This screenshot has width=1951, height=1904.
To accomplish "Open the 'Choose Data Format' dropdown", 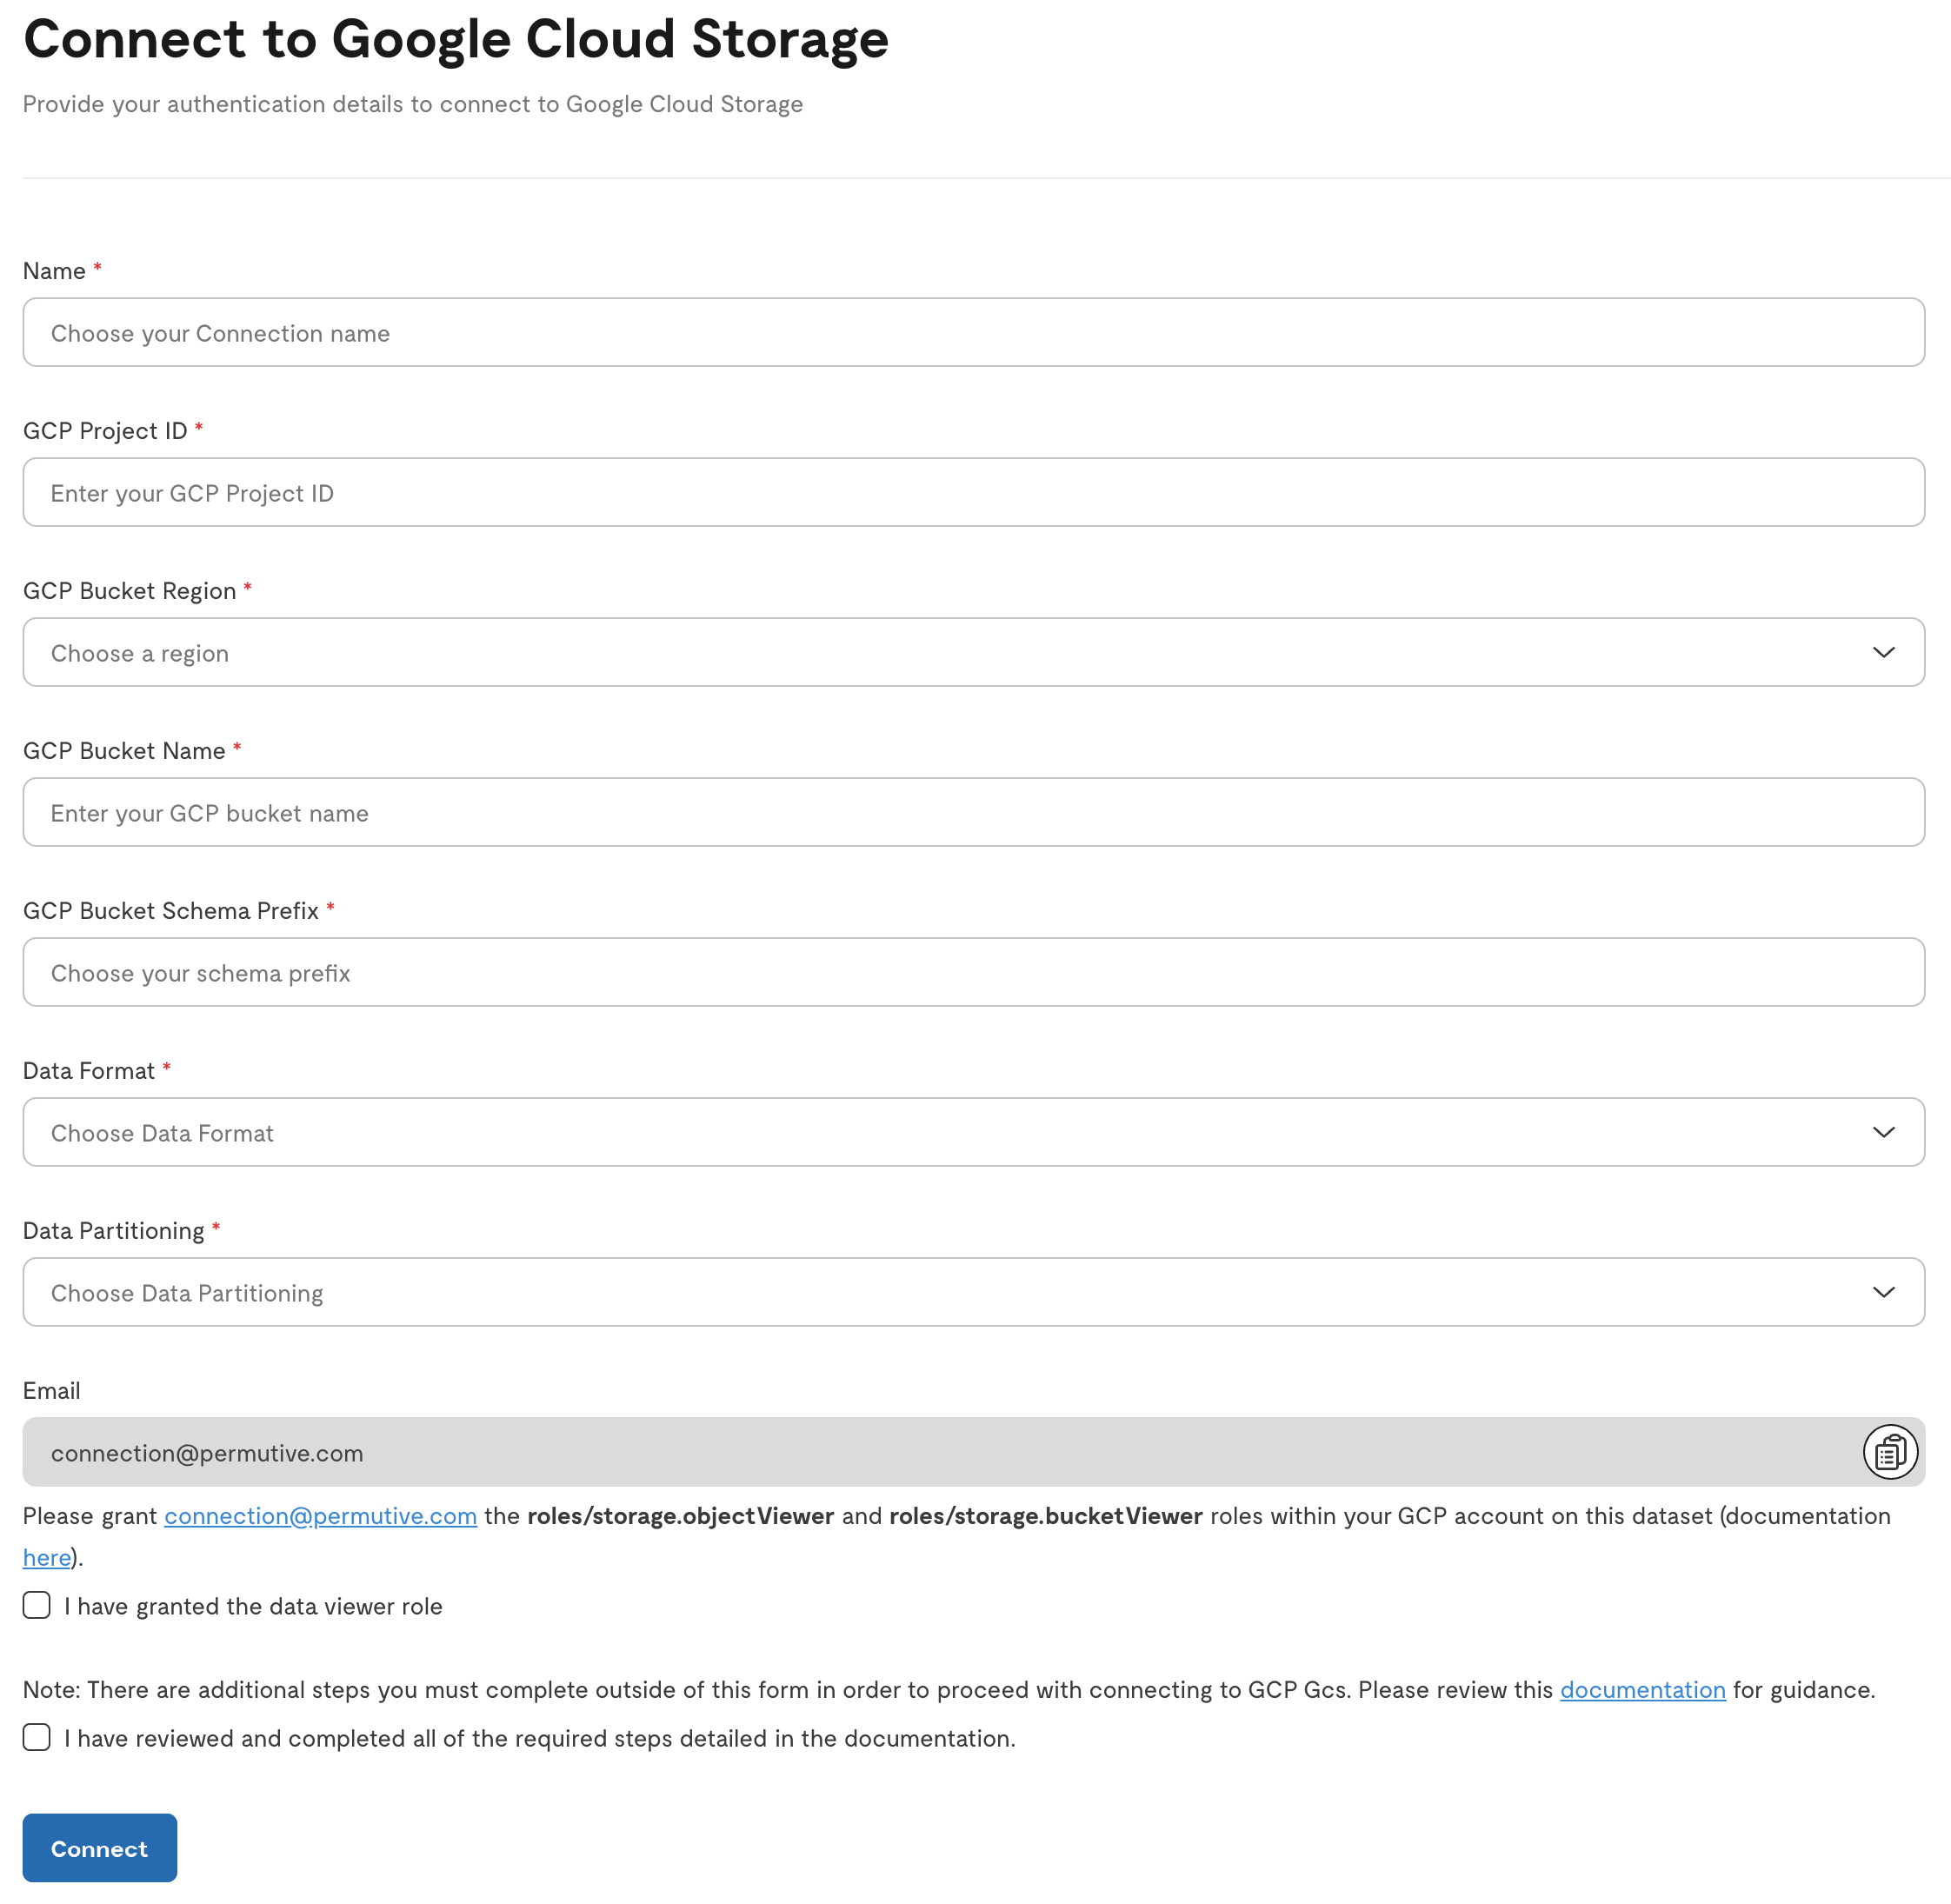I will [x=973, y=1132].
